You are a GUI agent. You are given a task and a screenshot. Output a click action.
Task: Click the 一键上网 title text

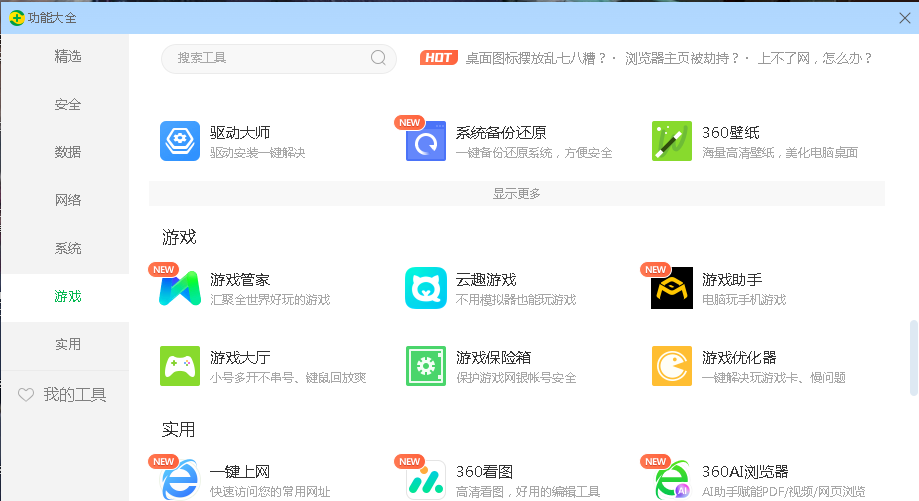click(x=240, y=472)
